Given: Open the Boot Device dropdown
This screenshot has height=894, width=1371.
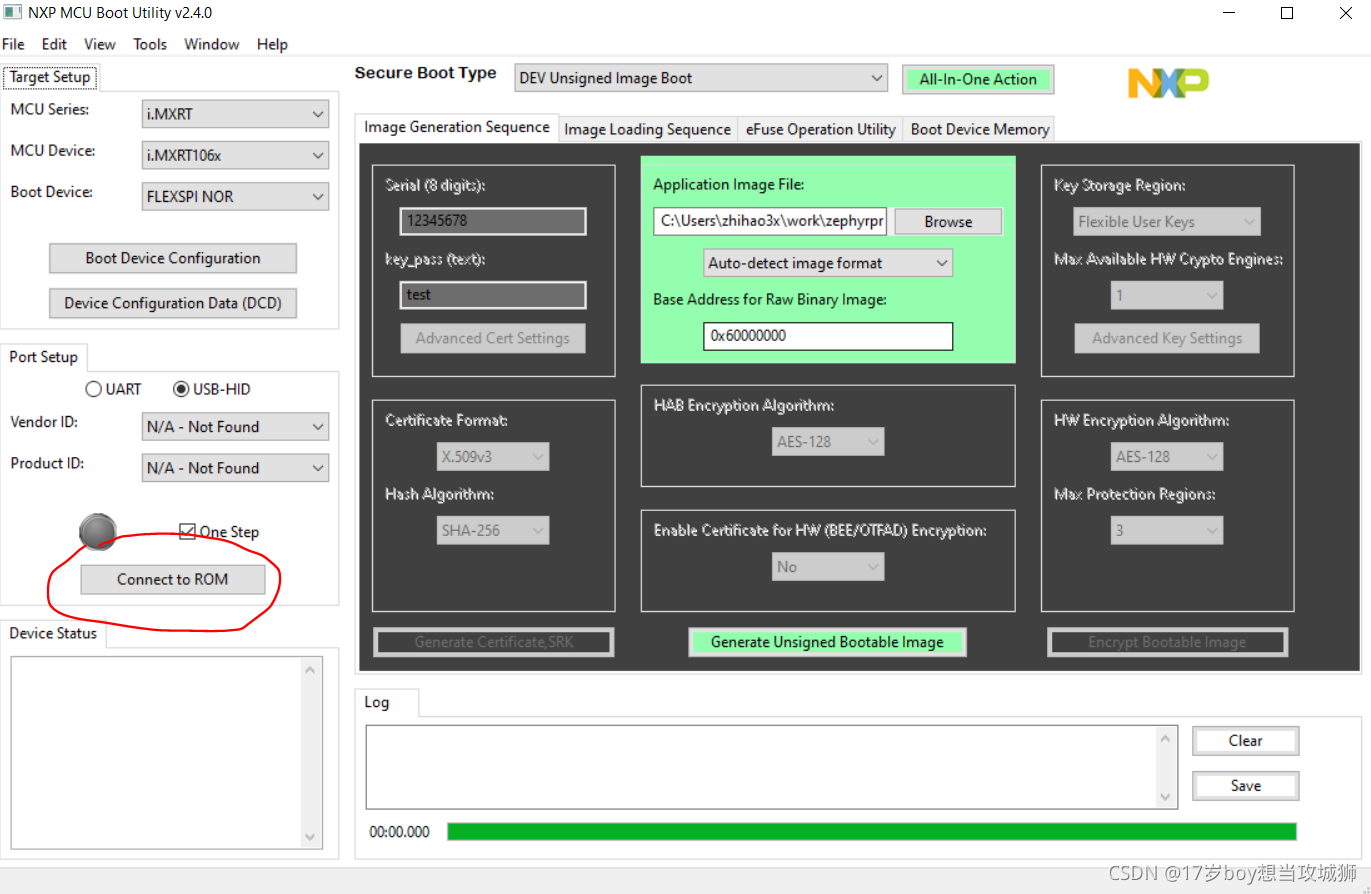Looking at the screenshot, I should 235,196.
